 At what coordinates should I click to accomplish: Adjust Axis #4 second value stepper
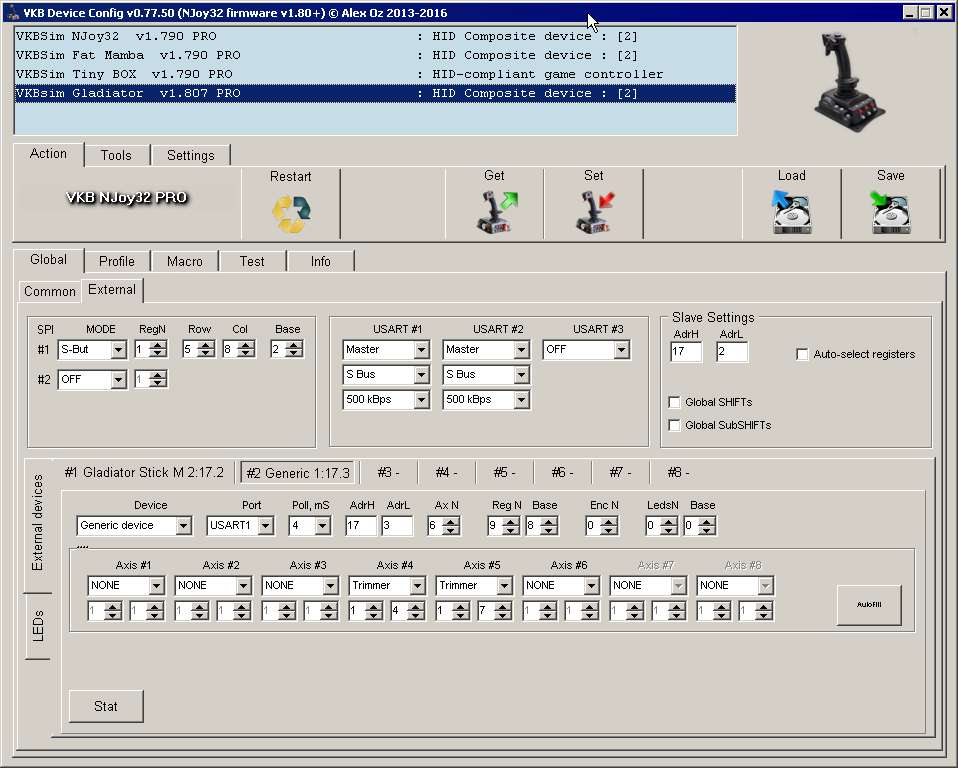pyautogui.click(x=416, y=610)
